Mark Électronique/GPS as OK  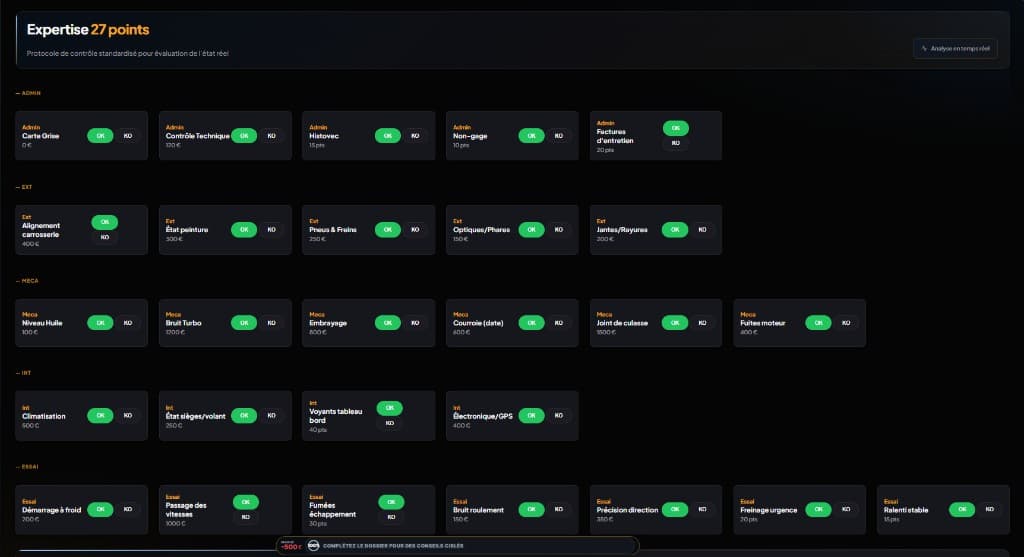pos(531,415)
